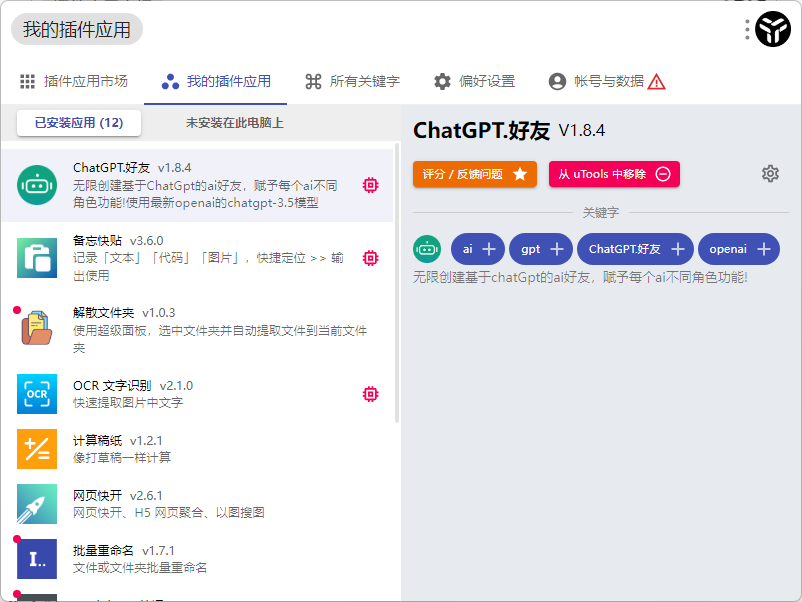Click the 评分 / 反馈问题 button
This screenshot has width=802, height=602.
pyautogui.click(x=475, y=174)
